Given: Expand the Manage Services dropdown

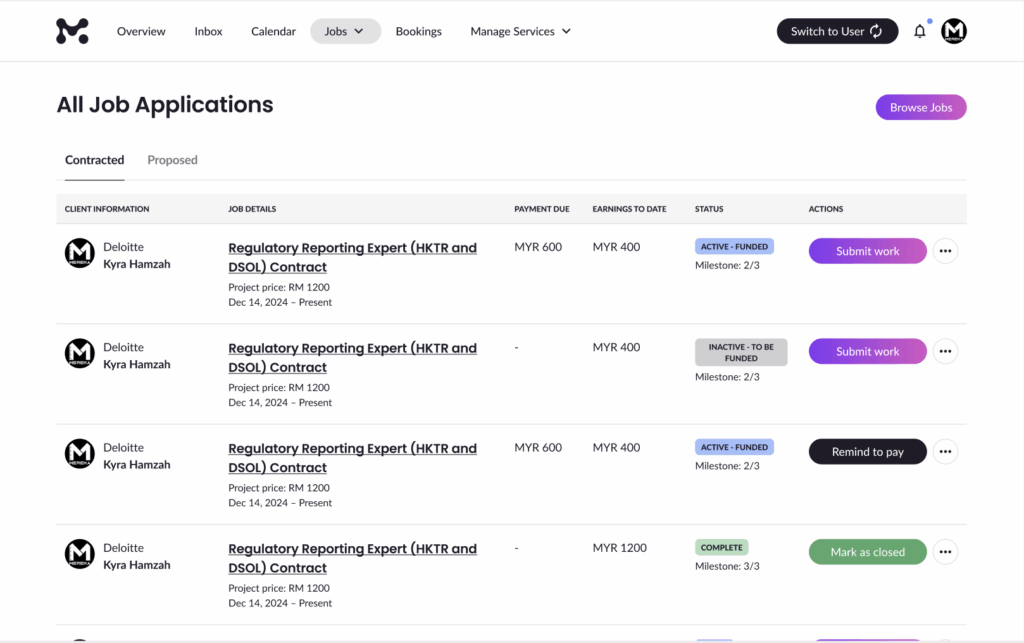Looking at the screenshot, I should 520,31.
